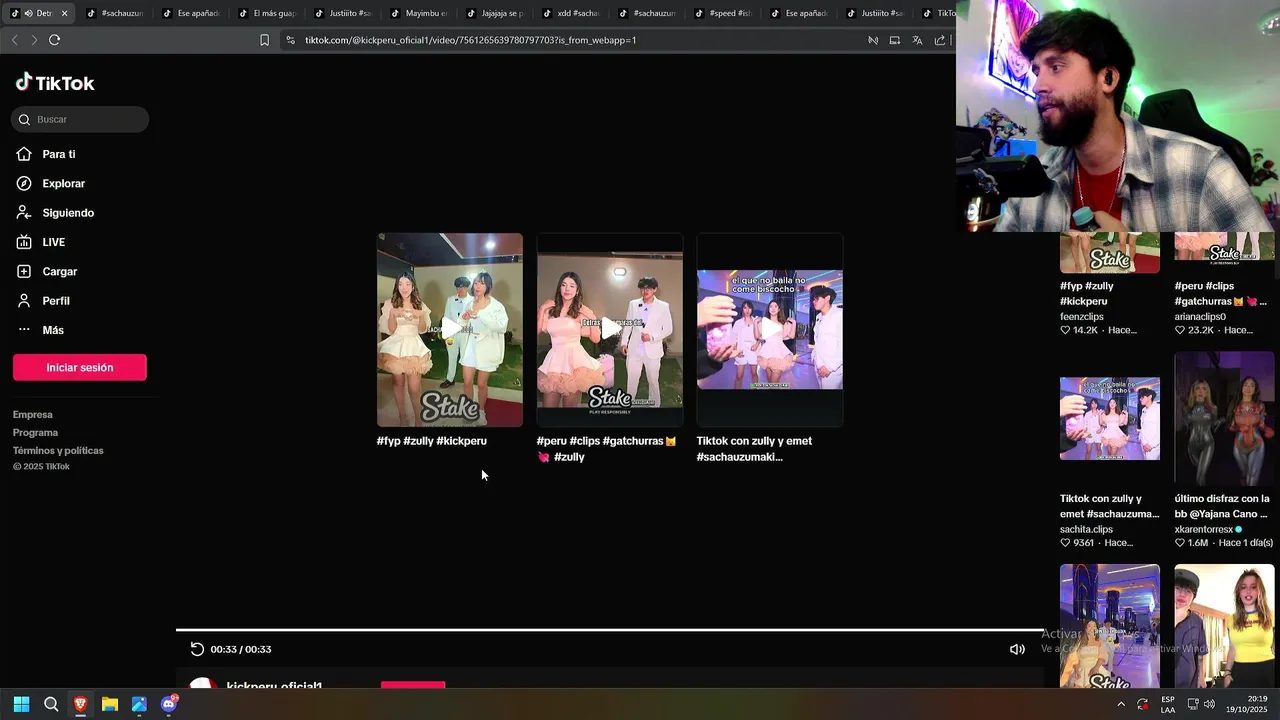1280x720 pixels.
Task: Click the 14.2K likes heart icon
Action: coord(1065,330)
